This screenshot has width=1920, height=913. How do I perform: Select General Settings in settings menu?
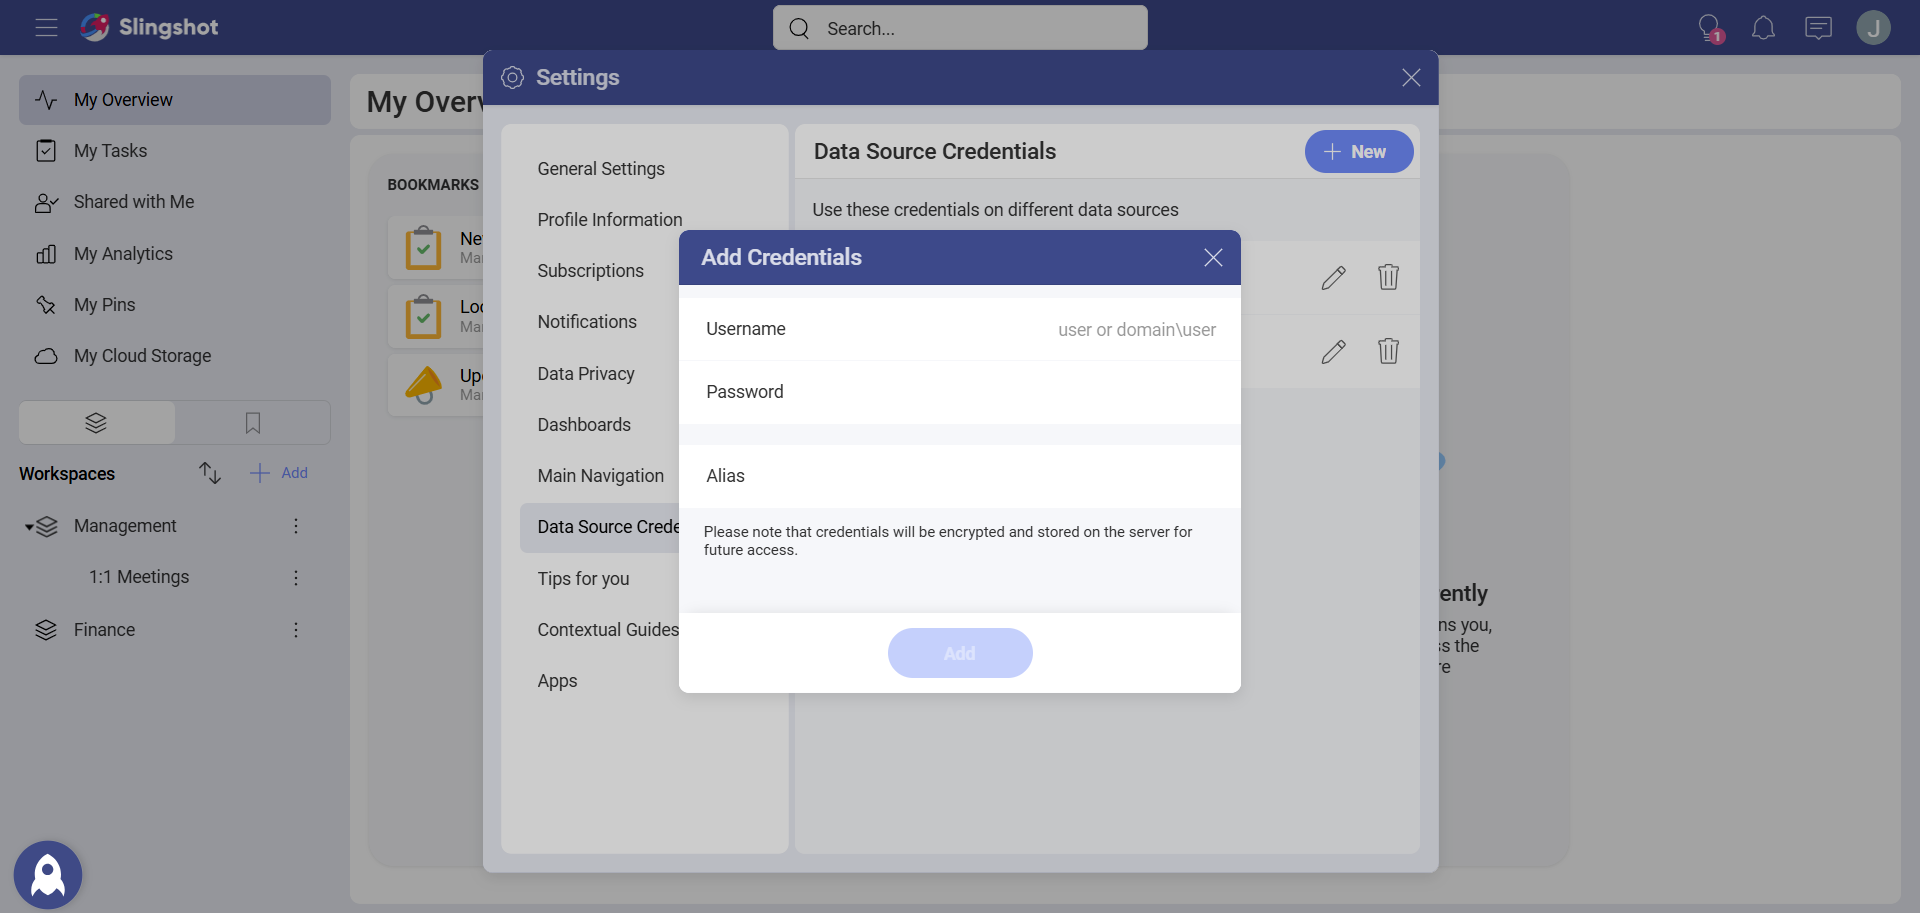601,169
